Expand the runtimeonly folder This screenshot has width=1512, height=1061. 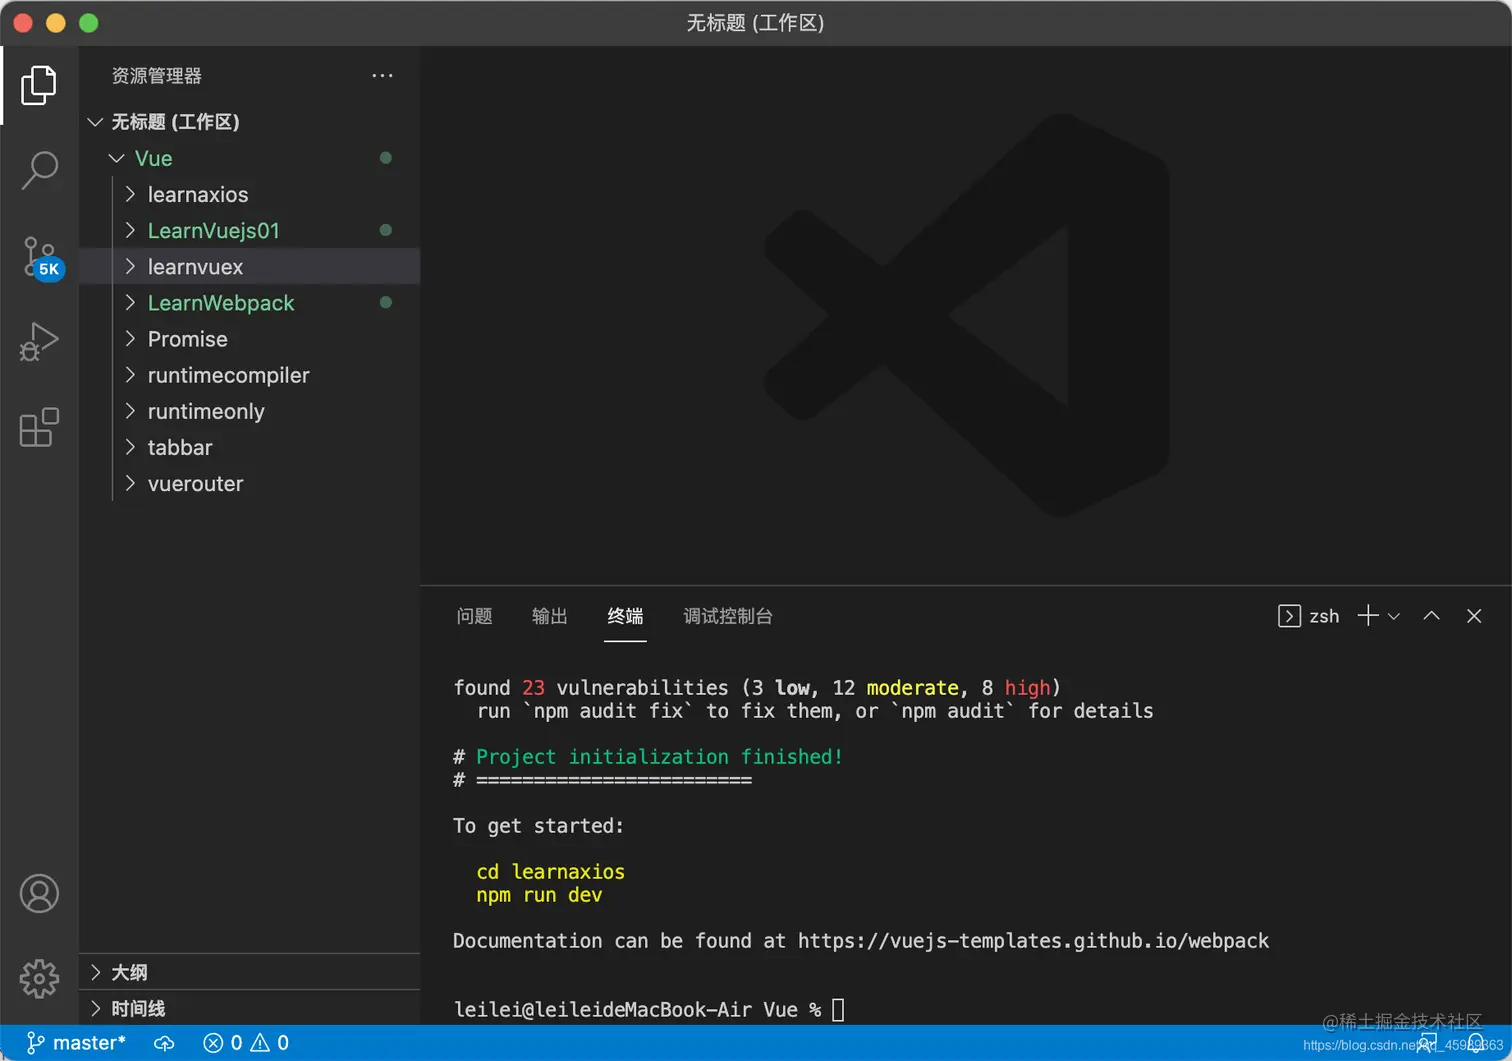pos(250,411)
